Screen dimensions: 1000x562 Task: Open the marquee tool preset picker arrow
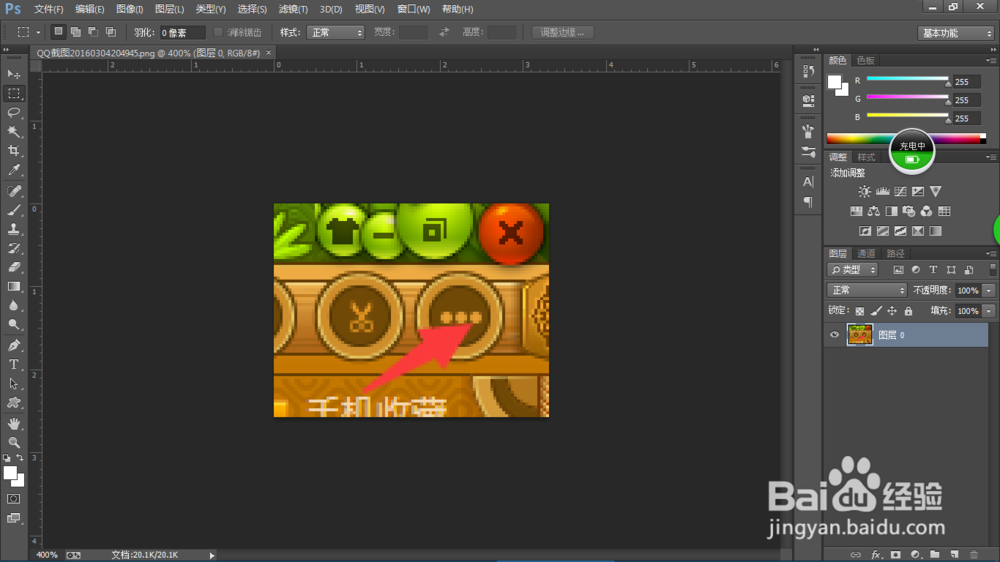[38, 33]
